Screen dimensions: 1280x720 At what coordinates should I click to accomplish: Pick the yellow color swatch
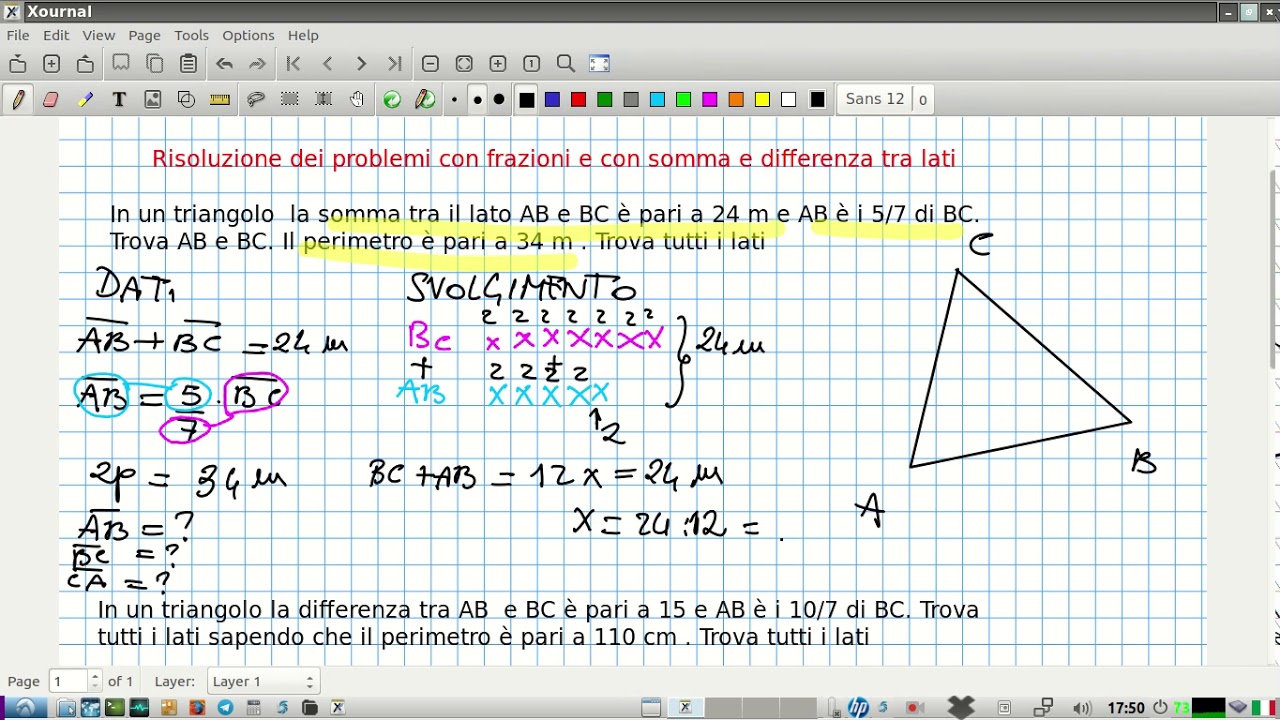pos(762,99)
